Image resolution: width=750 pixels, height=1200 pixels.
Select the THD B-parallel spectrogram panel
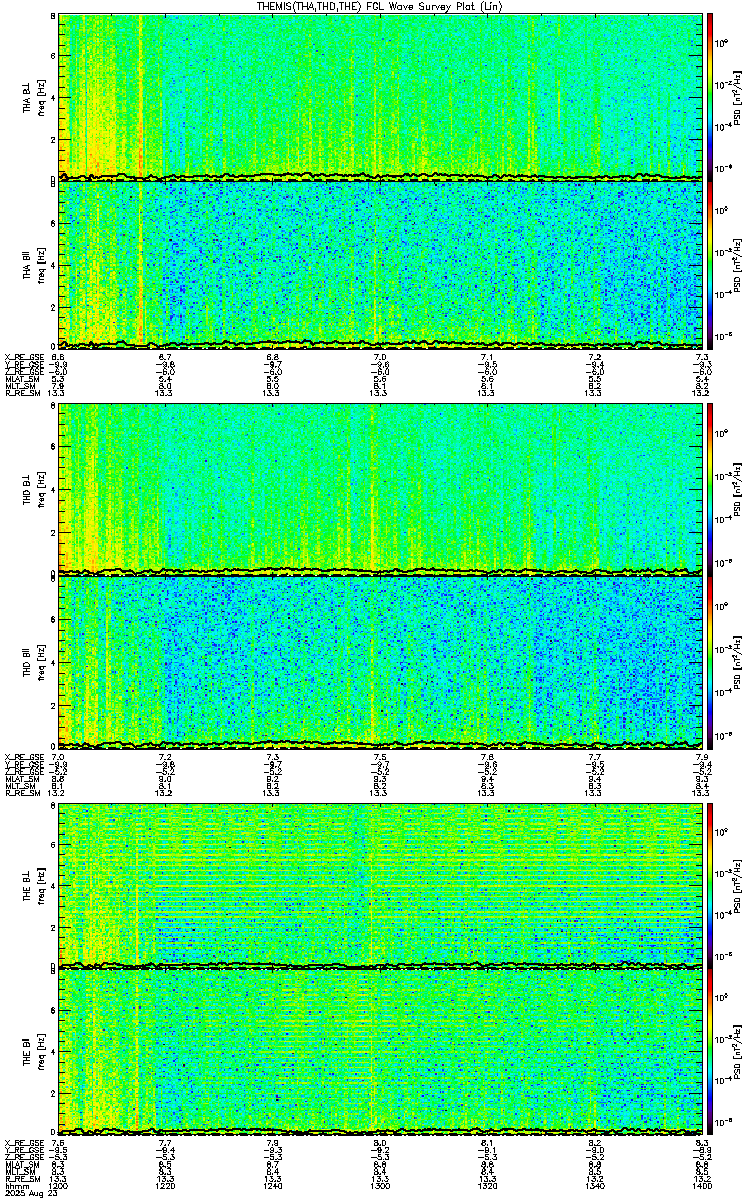[x=380, y=659]
